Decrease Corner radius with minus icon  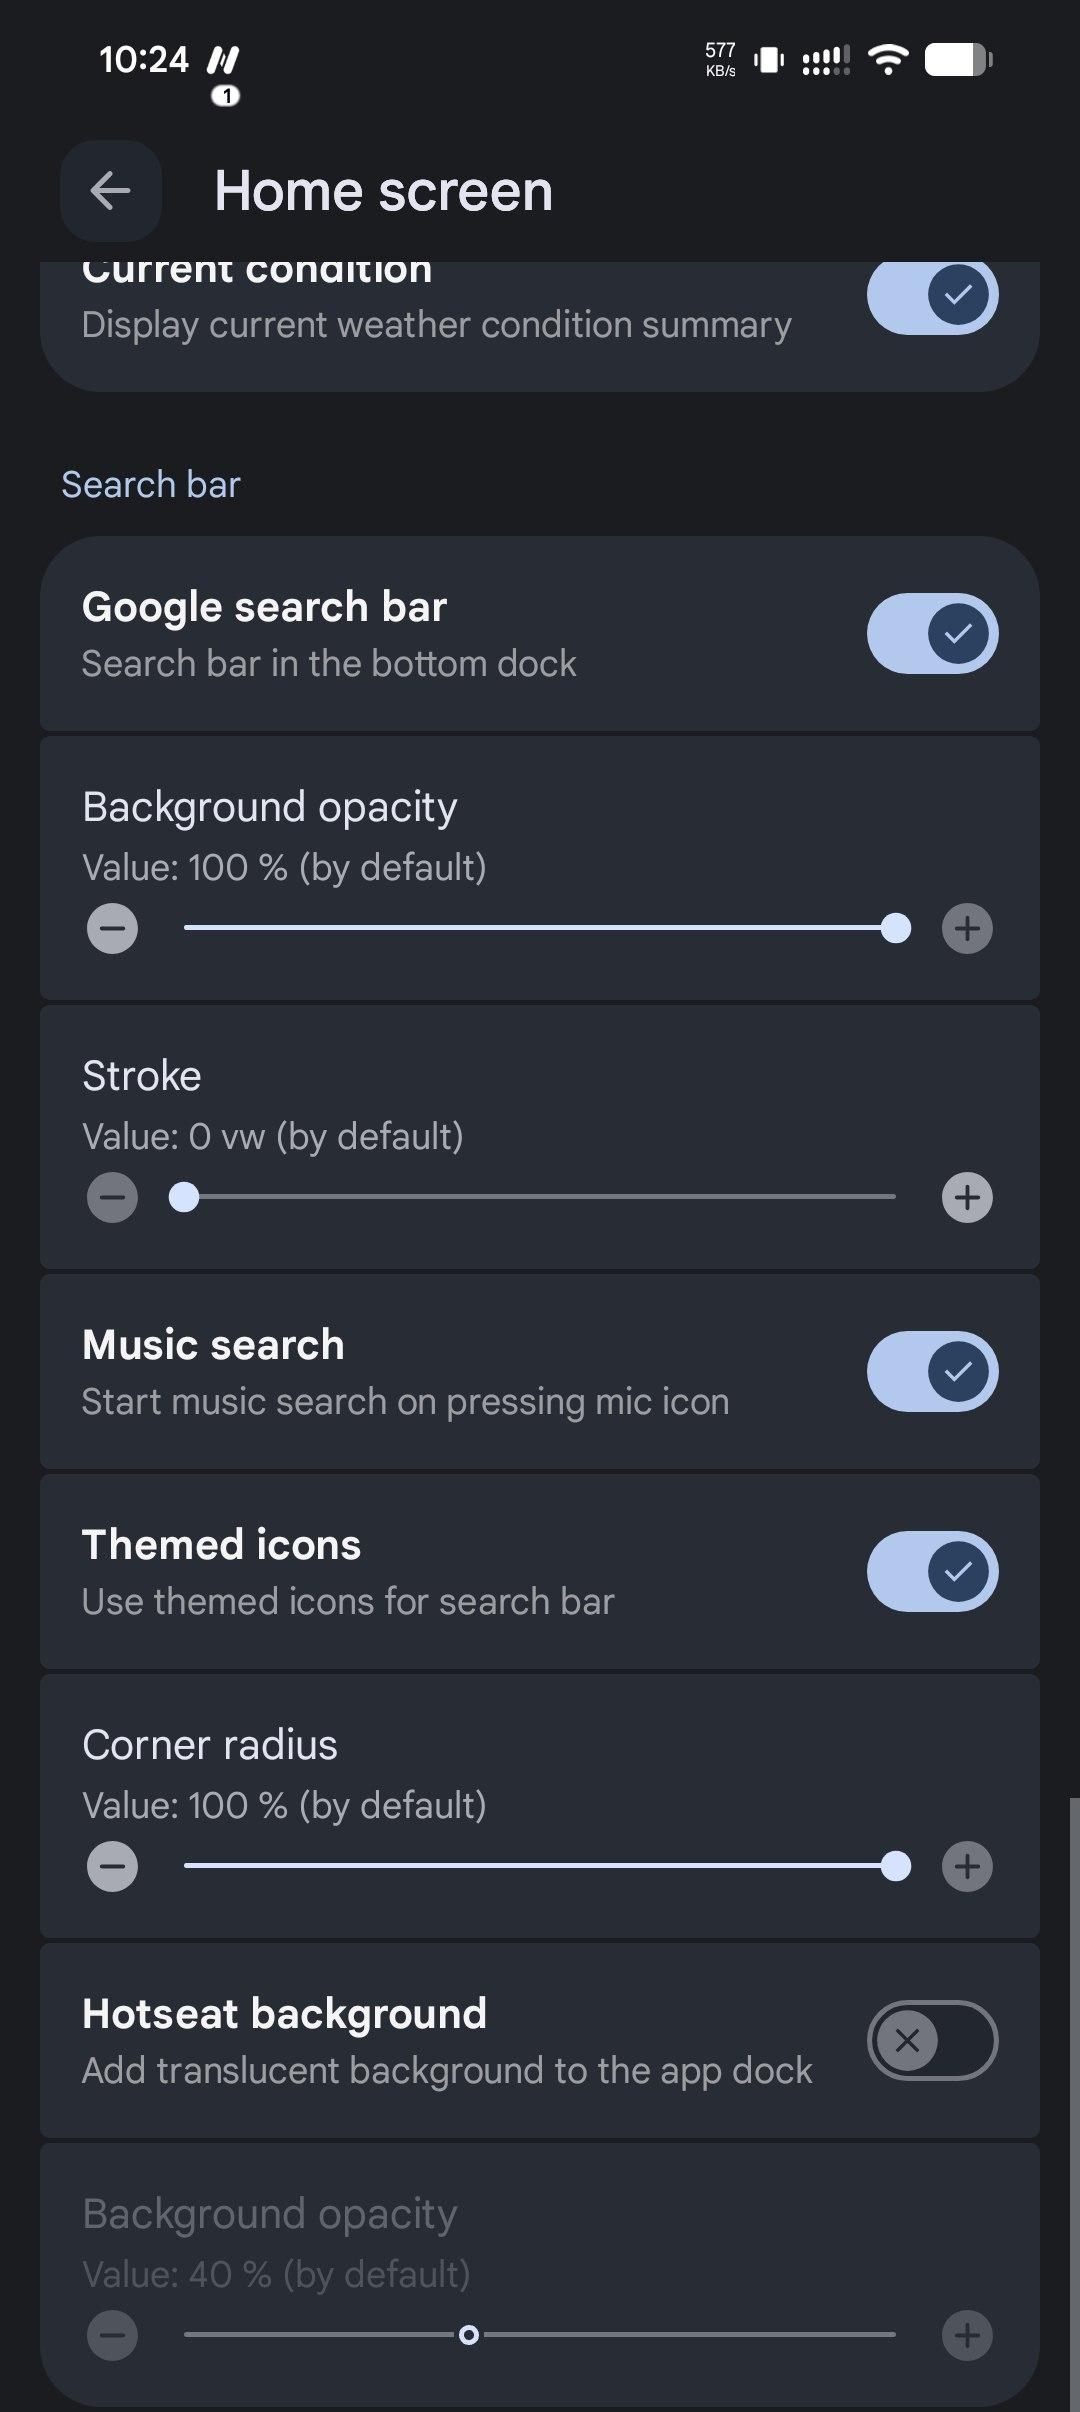[112, 1867]
